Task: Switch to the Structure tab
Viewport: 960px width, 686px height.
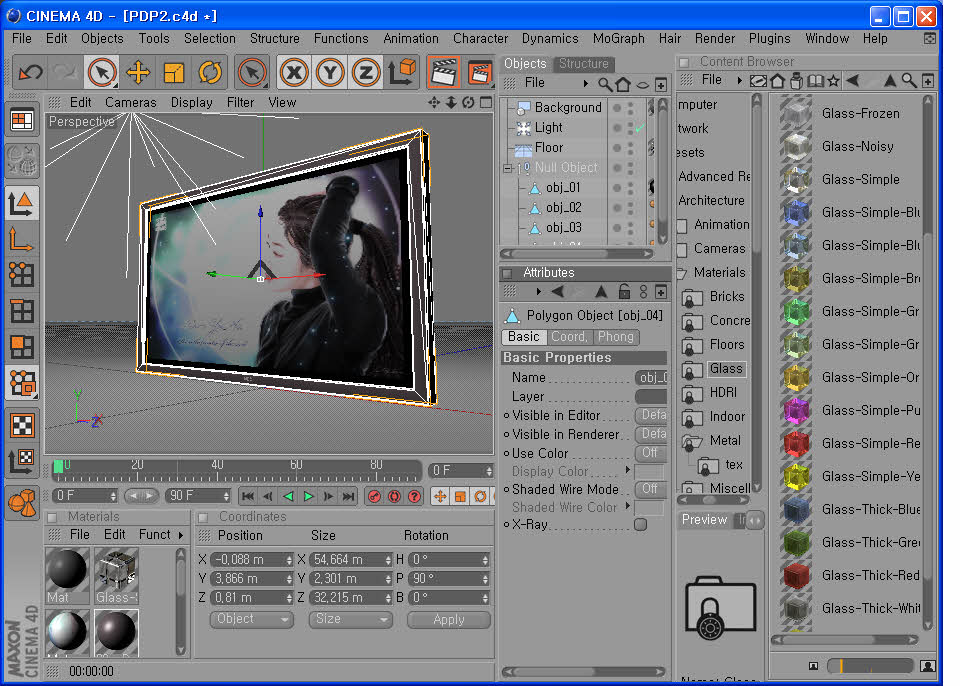Action: [x=583, y=64]
